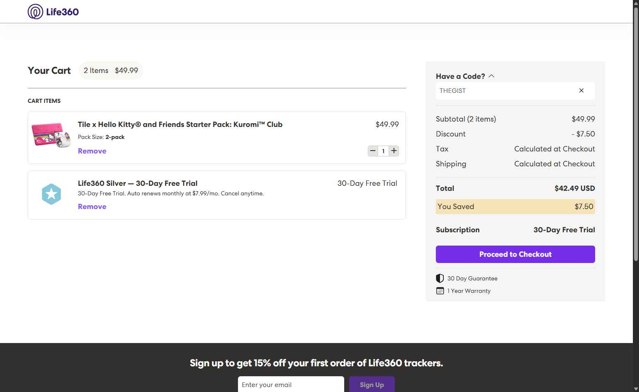The image size is (639, 392).
Task: Remove the Life360 Silver free trial
Action: point(92,207)
